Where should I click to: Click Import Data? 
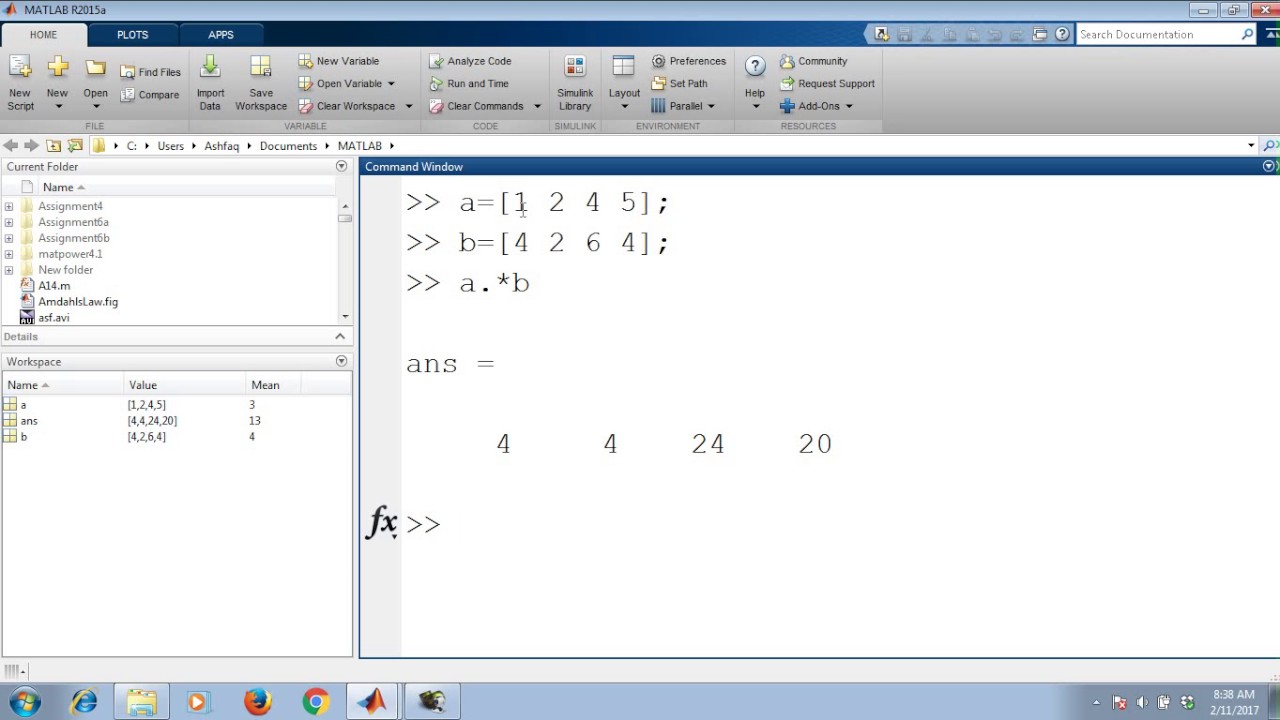point(210,83)
